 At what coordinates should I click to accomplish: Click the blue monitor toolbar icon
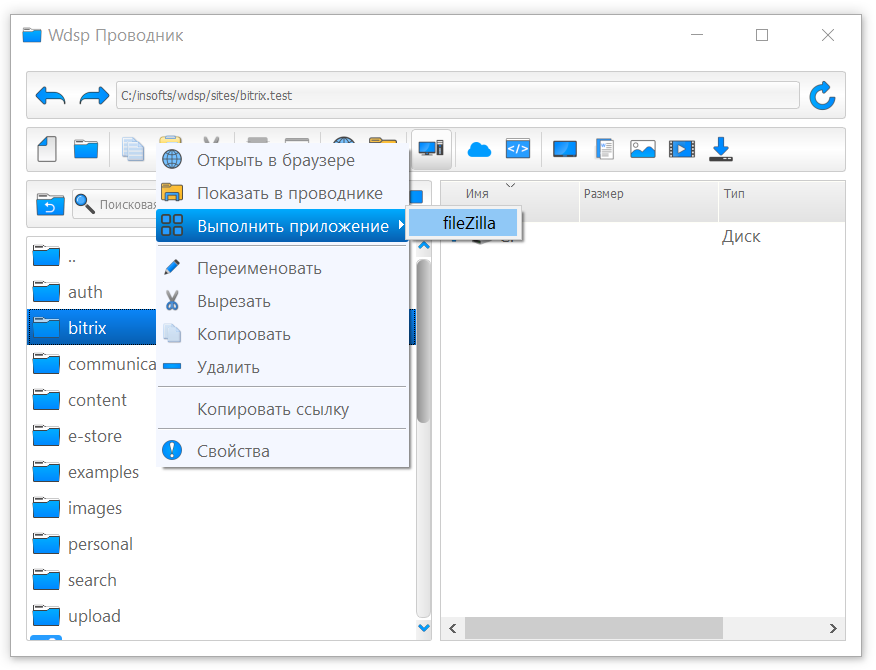coord(565,149)
